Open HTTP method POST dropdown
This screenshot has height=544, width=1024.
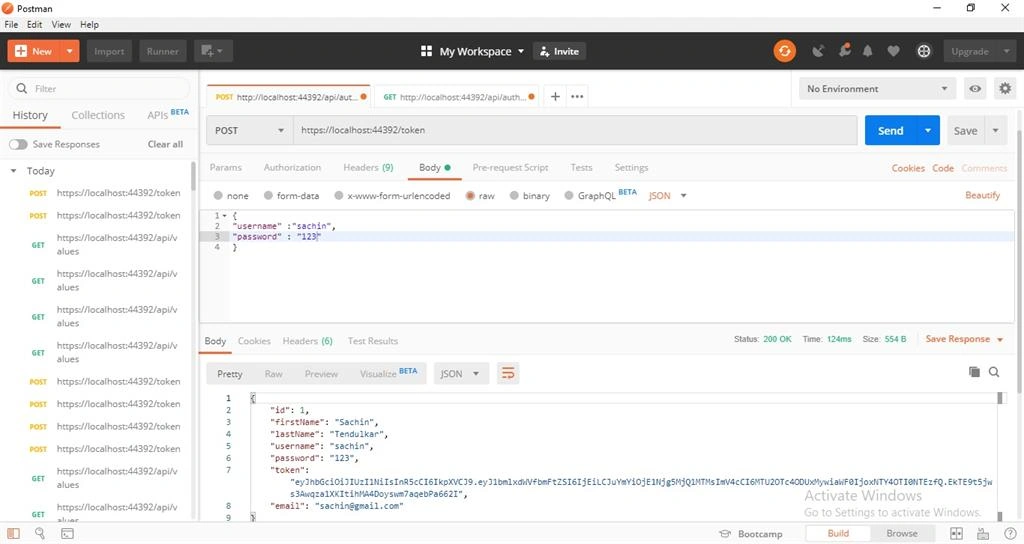tap(249, 131)
